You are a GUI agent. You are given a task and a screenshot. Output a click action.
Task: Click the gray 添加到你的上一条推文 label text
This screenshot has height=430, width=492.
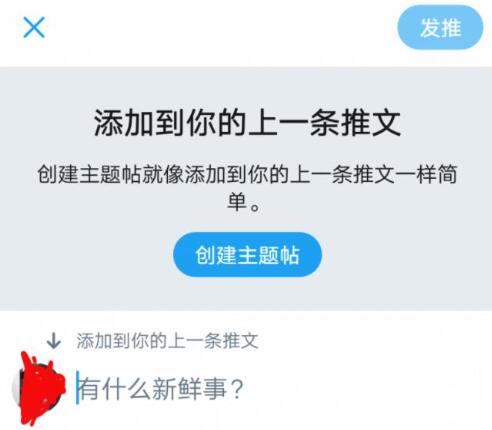coord(167,341)
